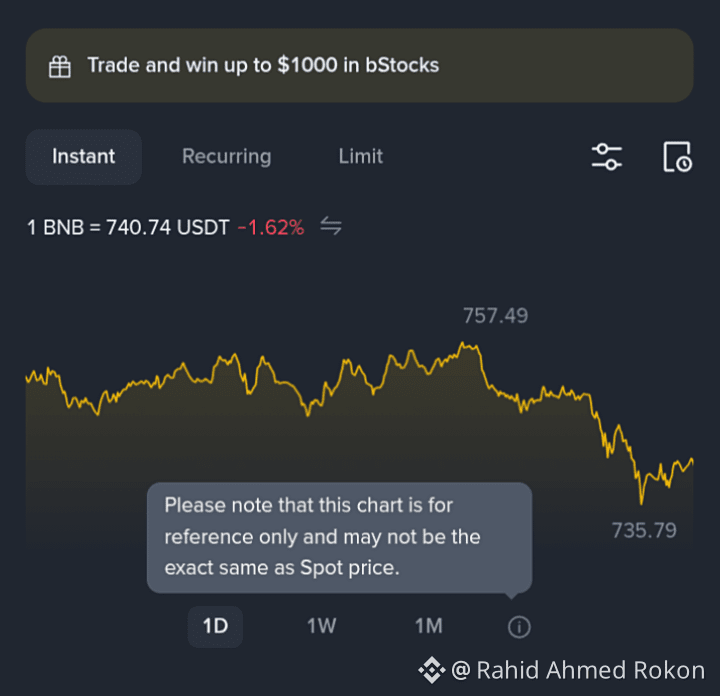
Task: Click the 1 BNB = 740.74 USDT rate
Action: click(128, 227)
